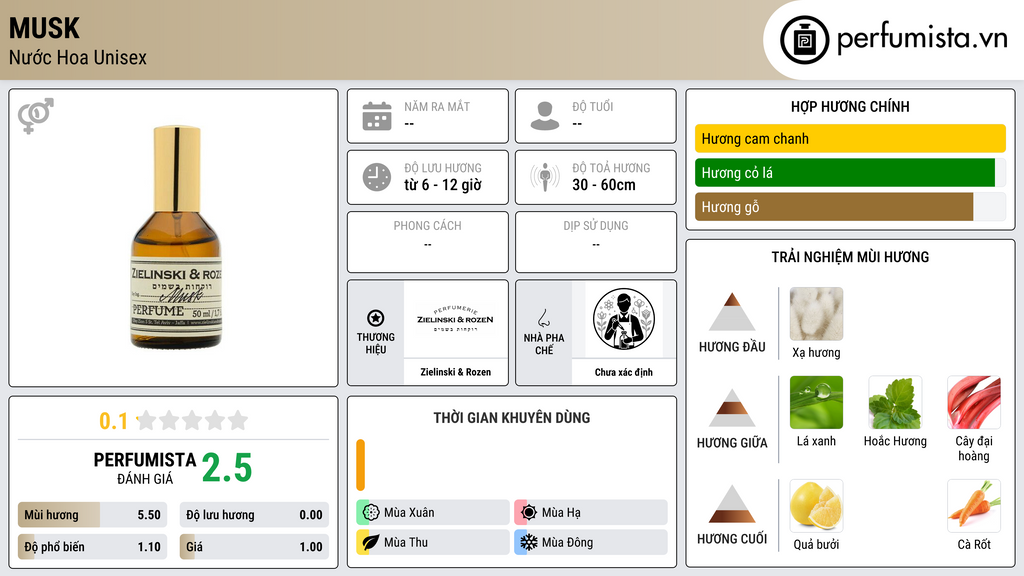Click the perfumer illustration Chưa xác định
1024x576 pixels.
click(x=624, y=319)
